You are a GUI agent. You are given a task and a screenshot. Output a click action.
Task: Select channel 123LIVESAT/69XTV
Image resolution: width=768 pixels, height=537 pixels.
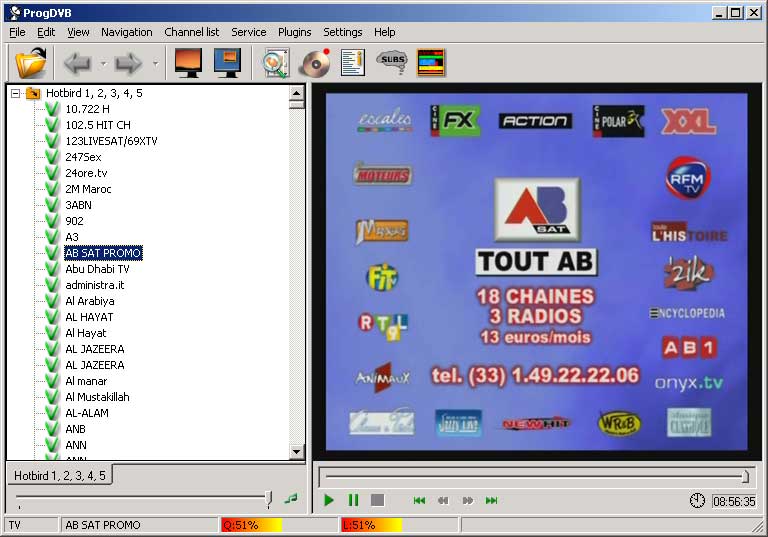point(111,141)
